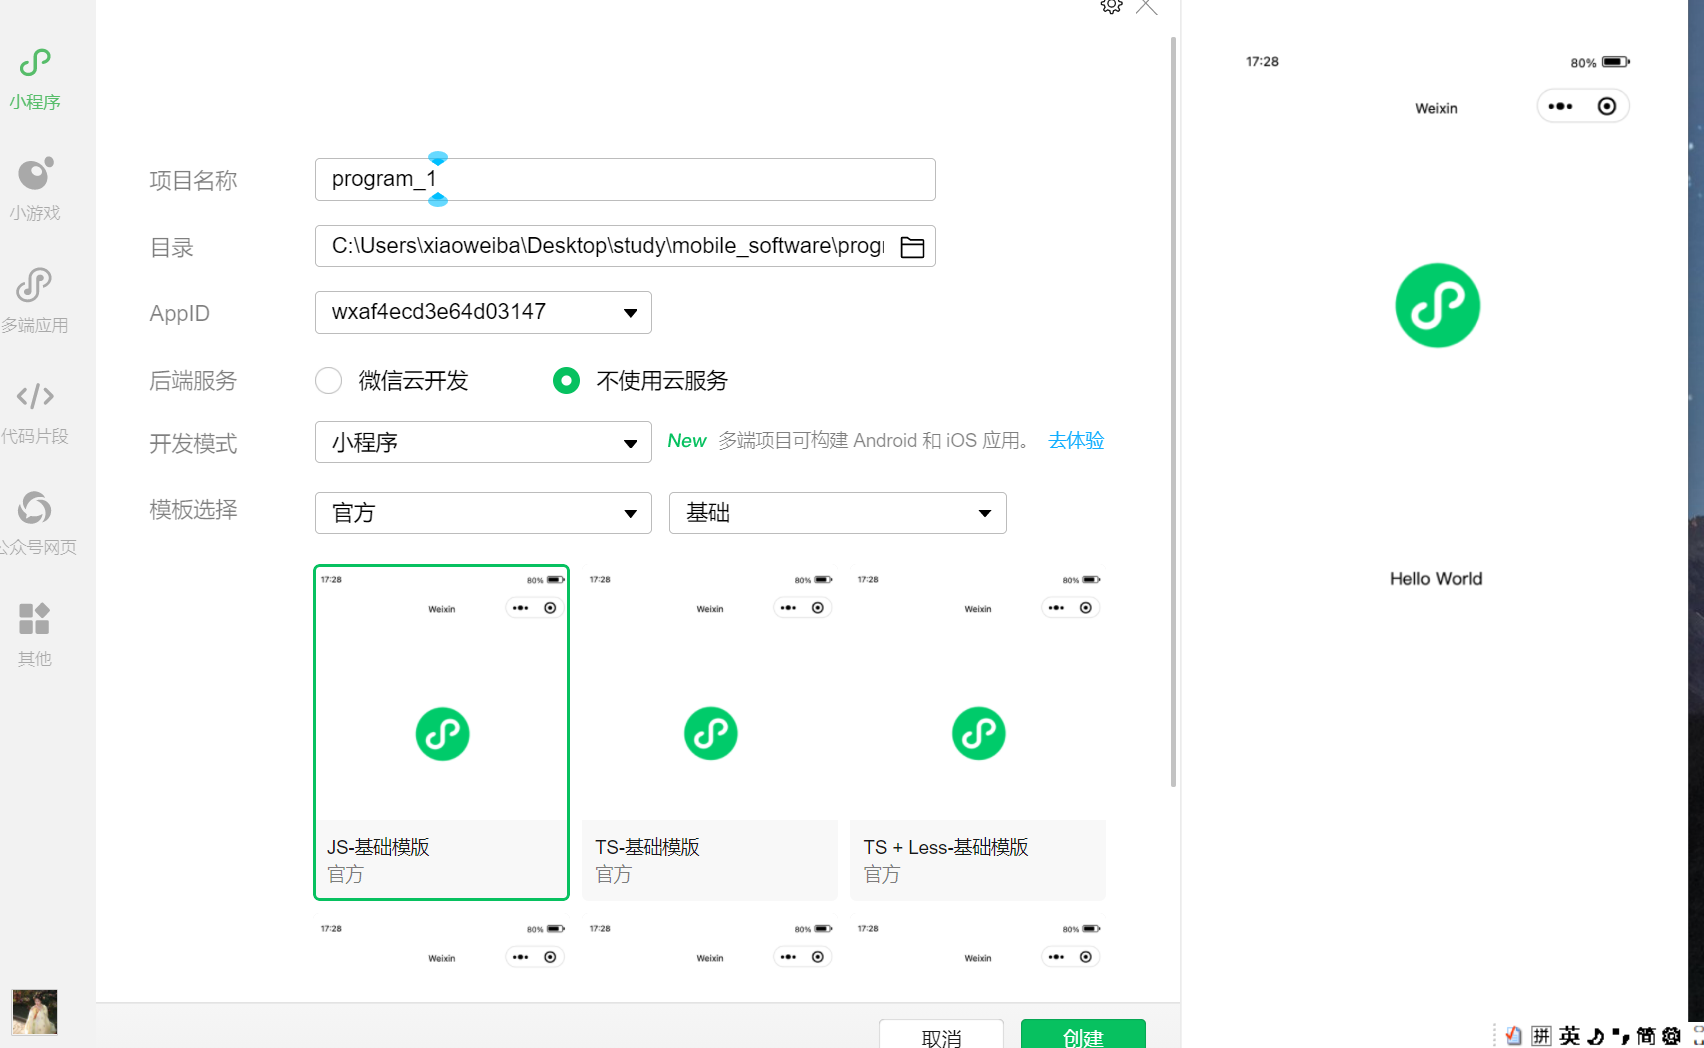Image resolution: width=1704 pixels, height=1048 pixels.
Task: Open the 基础 template type dropdown
Action: pyautogui.click(x=837, y=513)
